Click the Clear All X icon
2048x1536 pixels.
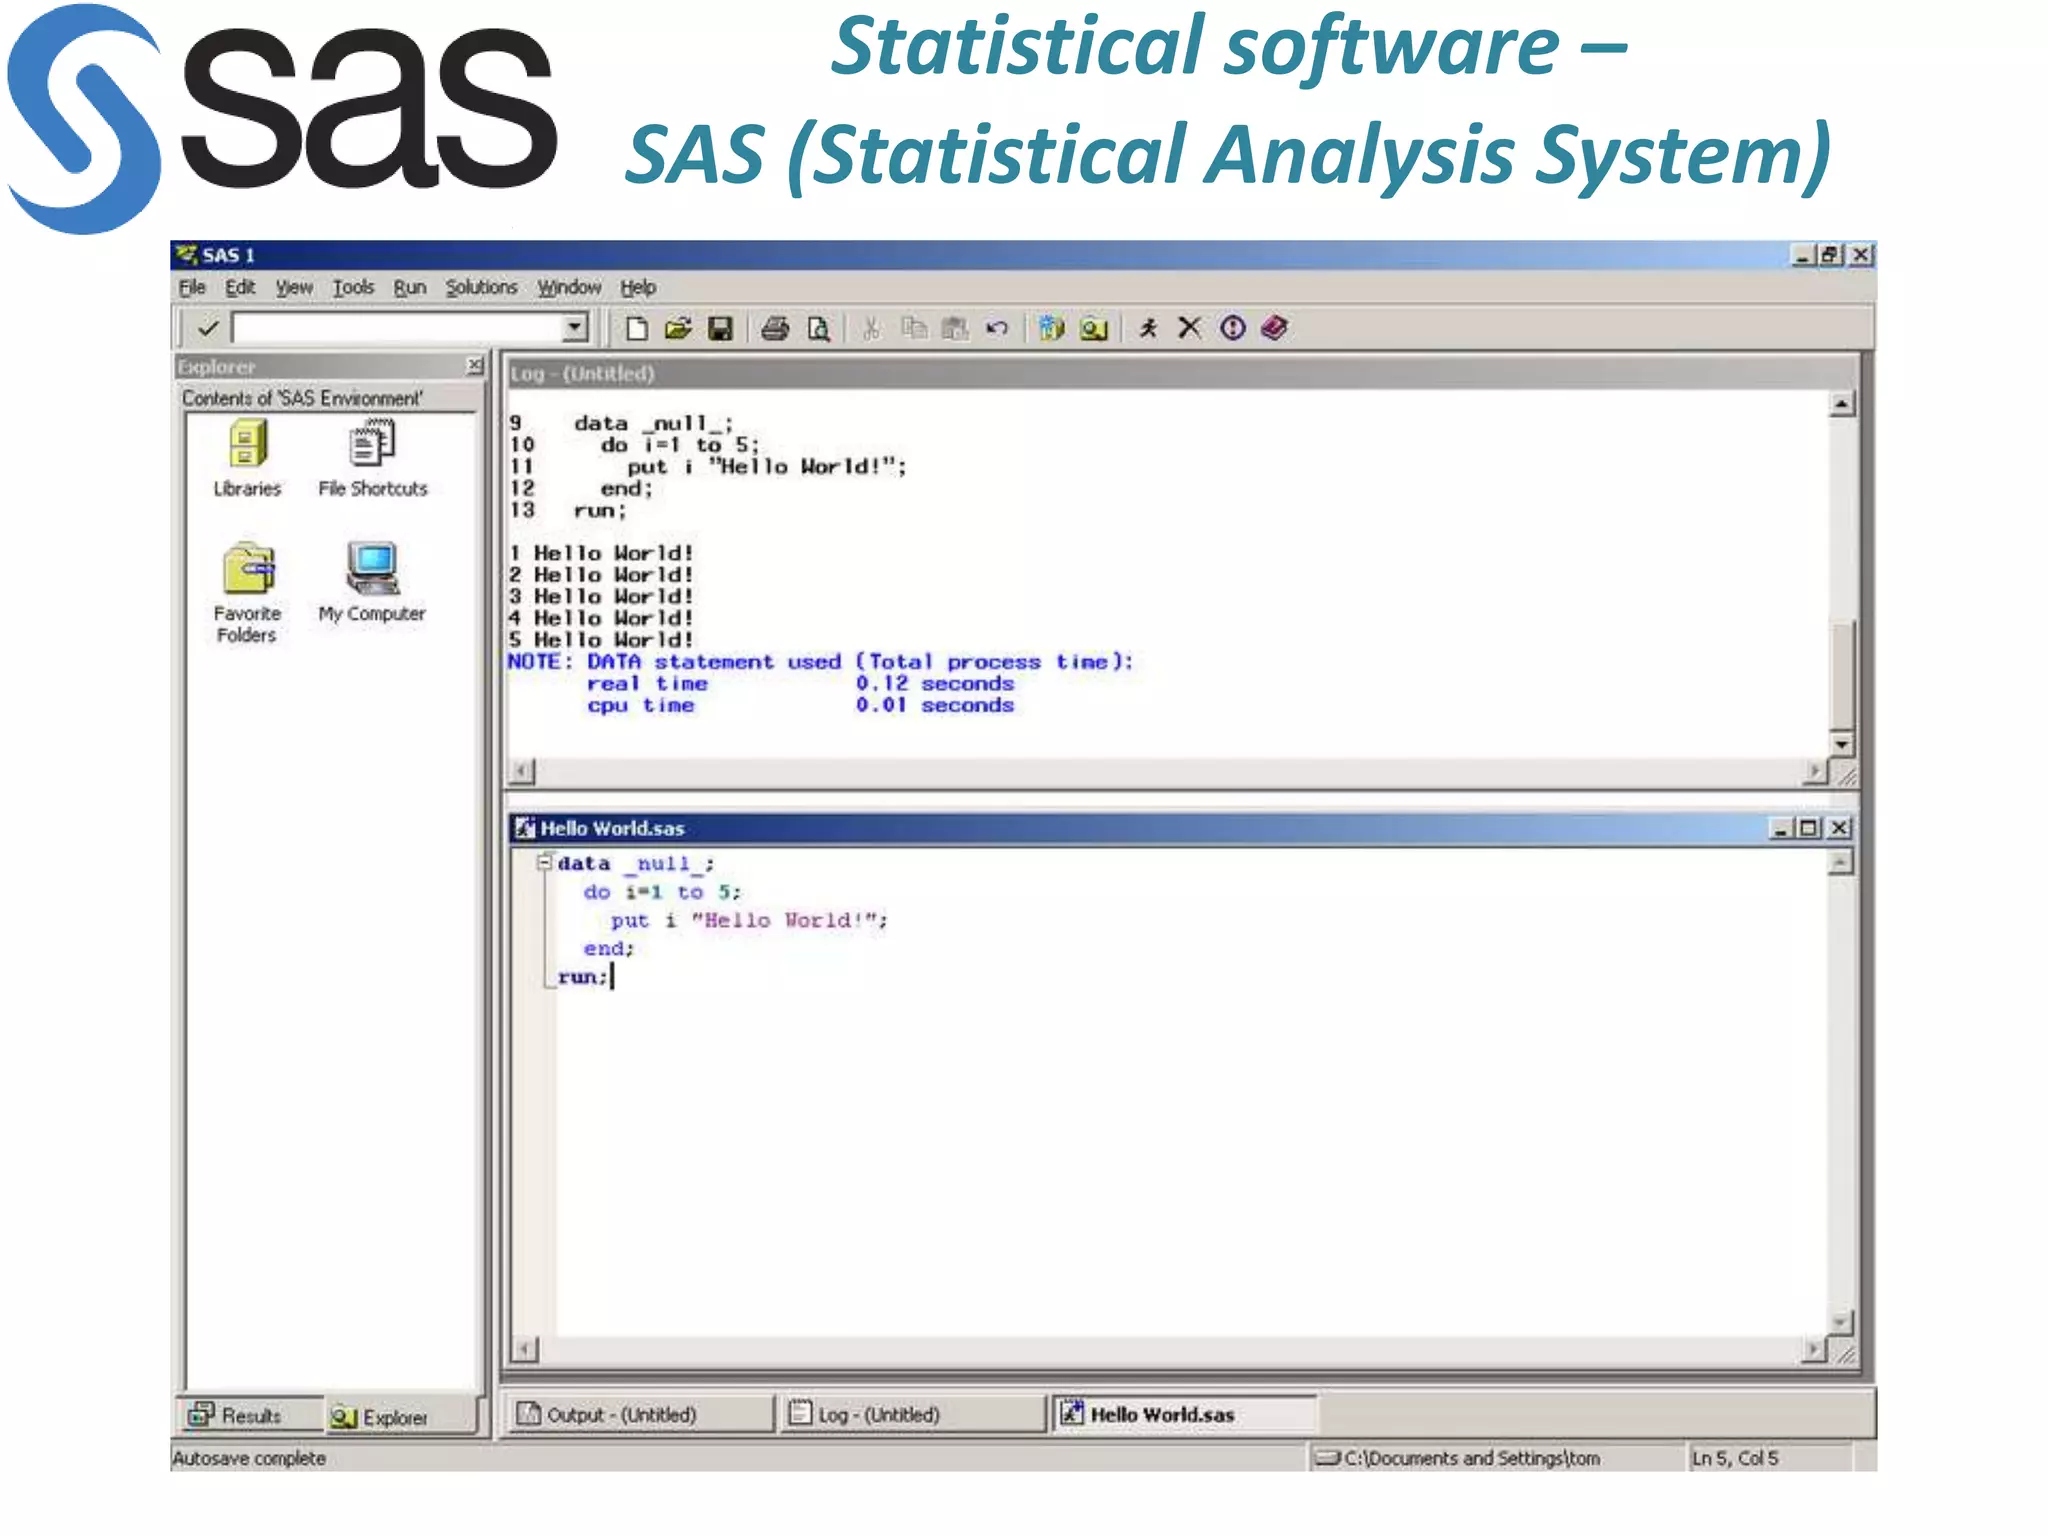1189,328
